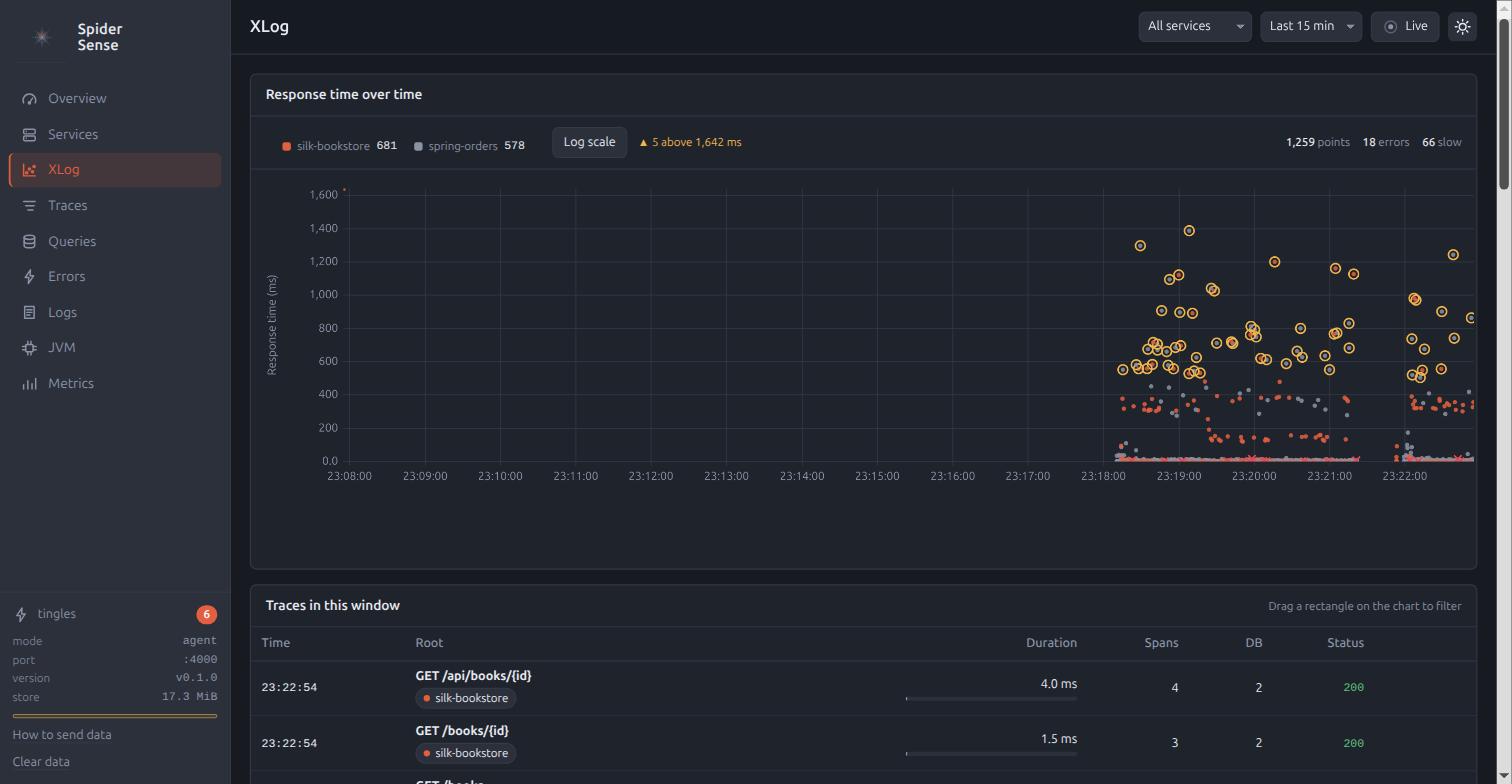The height and width of the screenshot is (784, 1512).
Task: Go to Services section
Action: (x=115, y=134)
